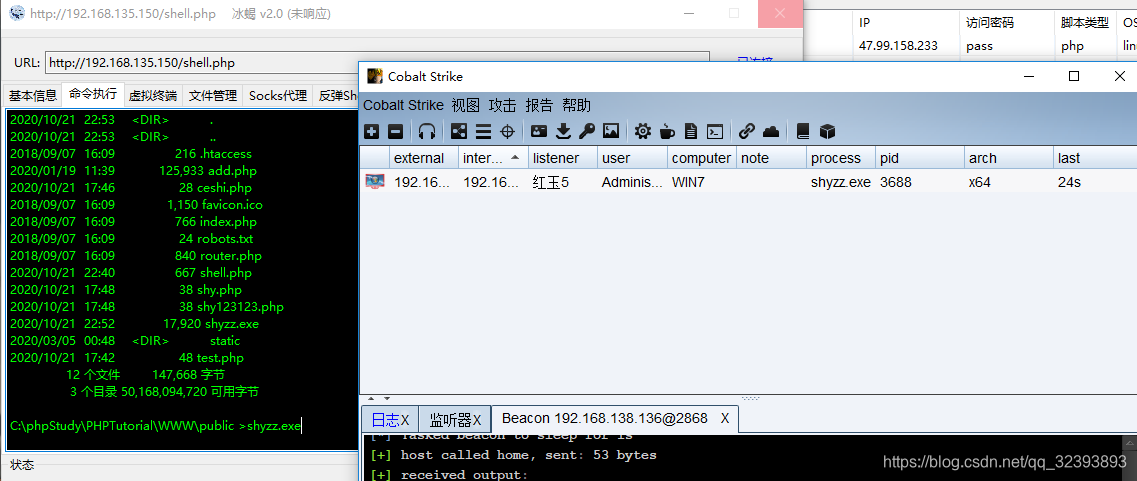The image size is (1137, 481).
Task: Switch to the Socks代理 tab
Action: (278, 95)
